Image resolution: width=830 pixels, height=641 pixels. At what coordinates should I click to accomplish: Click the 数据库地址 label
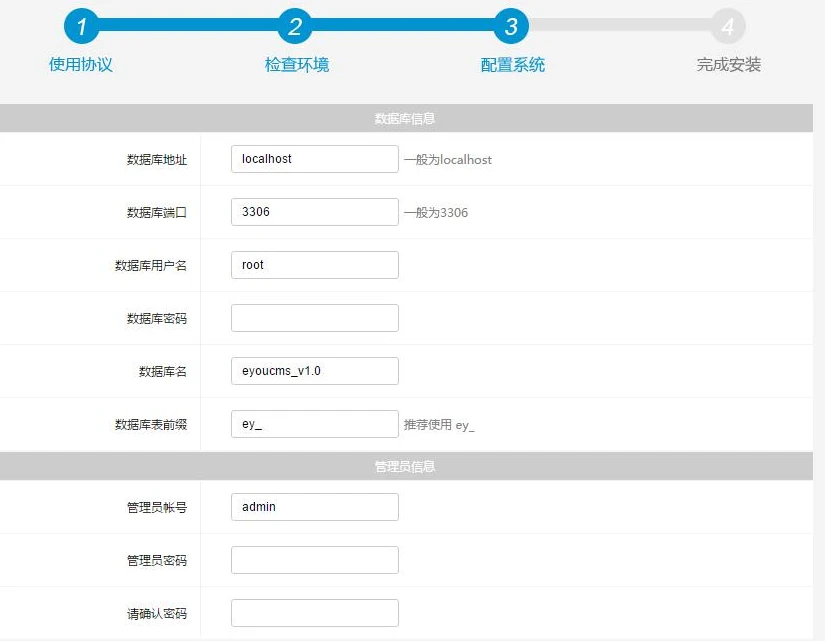coord(157,159)
